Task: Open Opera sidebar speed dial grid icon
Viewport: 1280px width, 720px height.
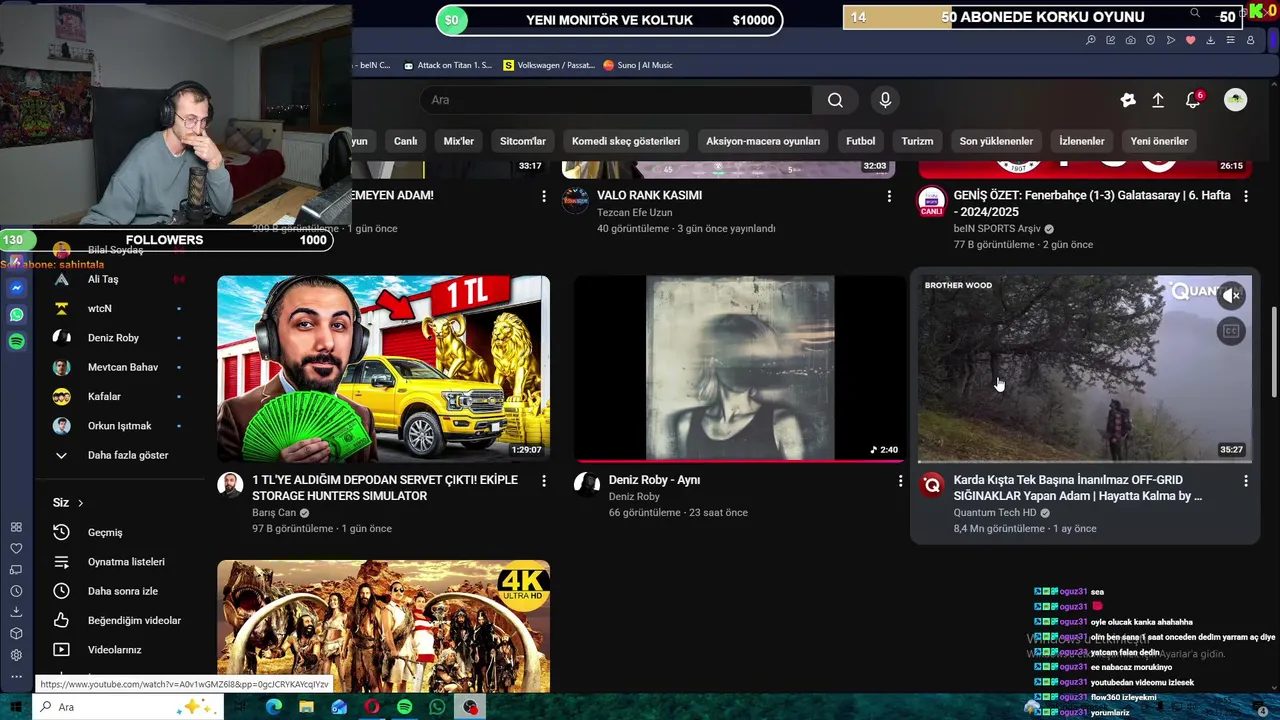Action: (x=16, y=527)
